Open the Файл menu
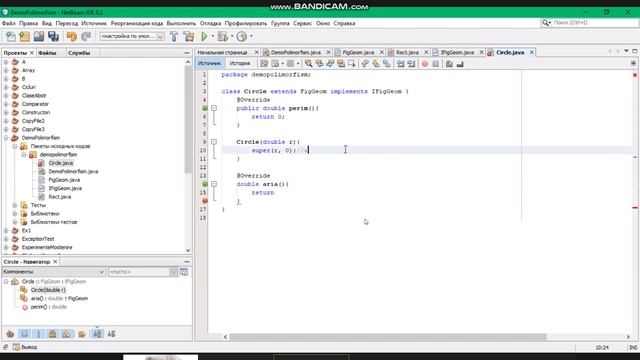 pyautogui.click(x=9, y=23)
